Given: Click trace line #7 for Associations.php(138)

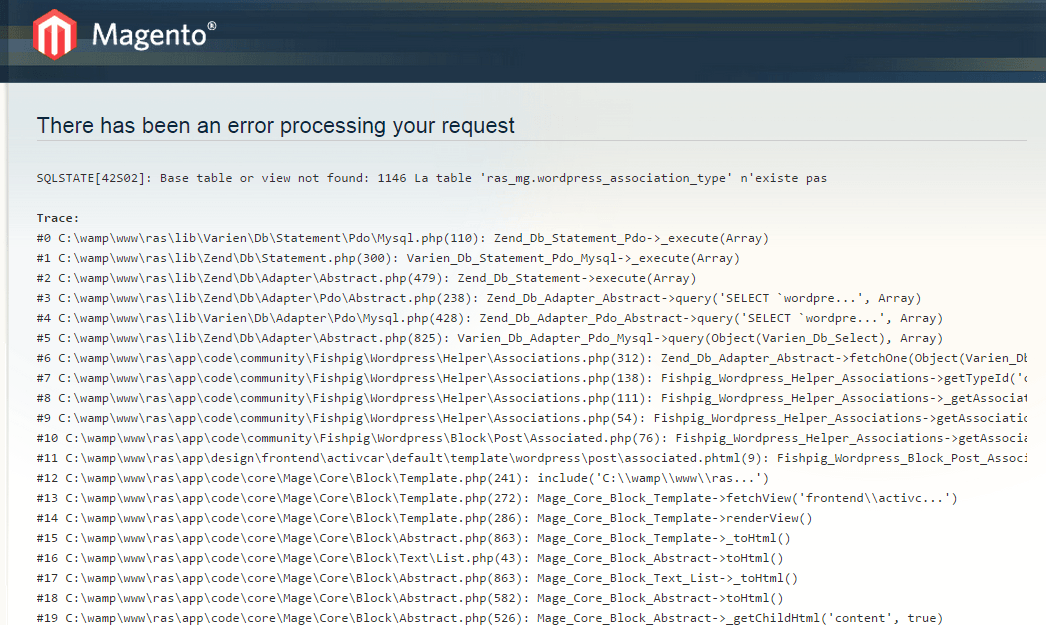Looking at the screenshot, I should tap(530, 378).
